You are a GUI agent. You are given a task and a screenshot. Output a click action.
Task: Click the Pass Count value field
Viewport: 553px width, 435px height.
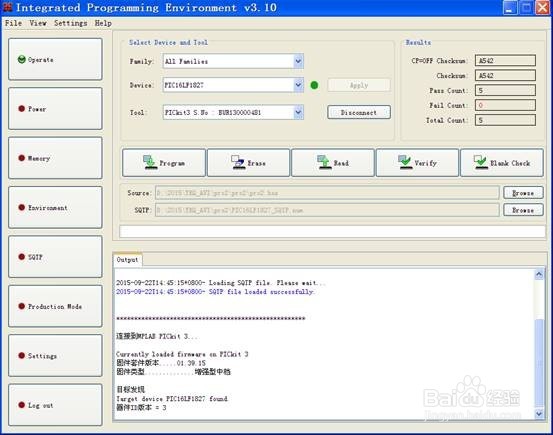coord(505,90)
